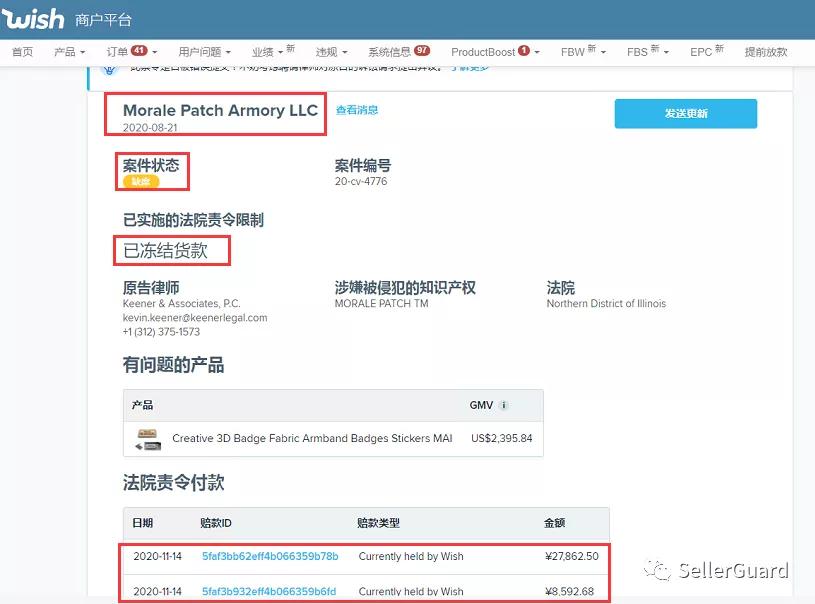
Task: Open payment ID 5faf3b932eff4b066359b6fd link
Action: (x=269, y=591)
